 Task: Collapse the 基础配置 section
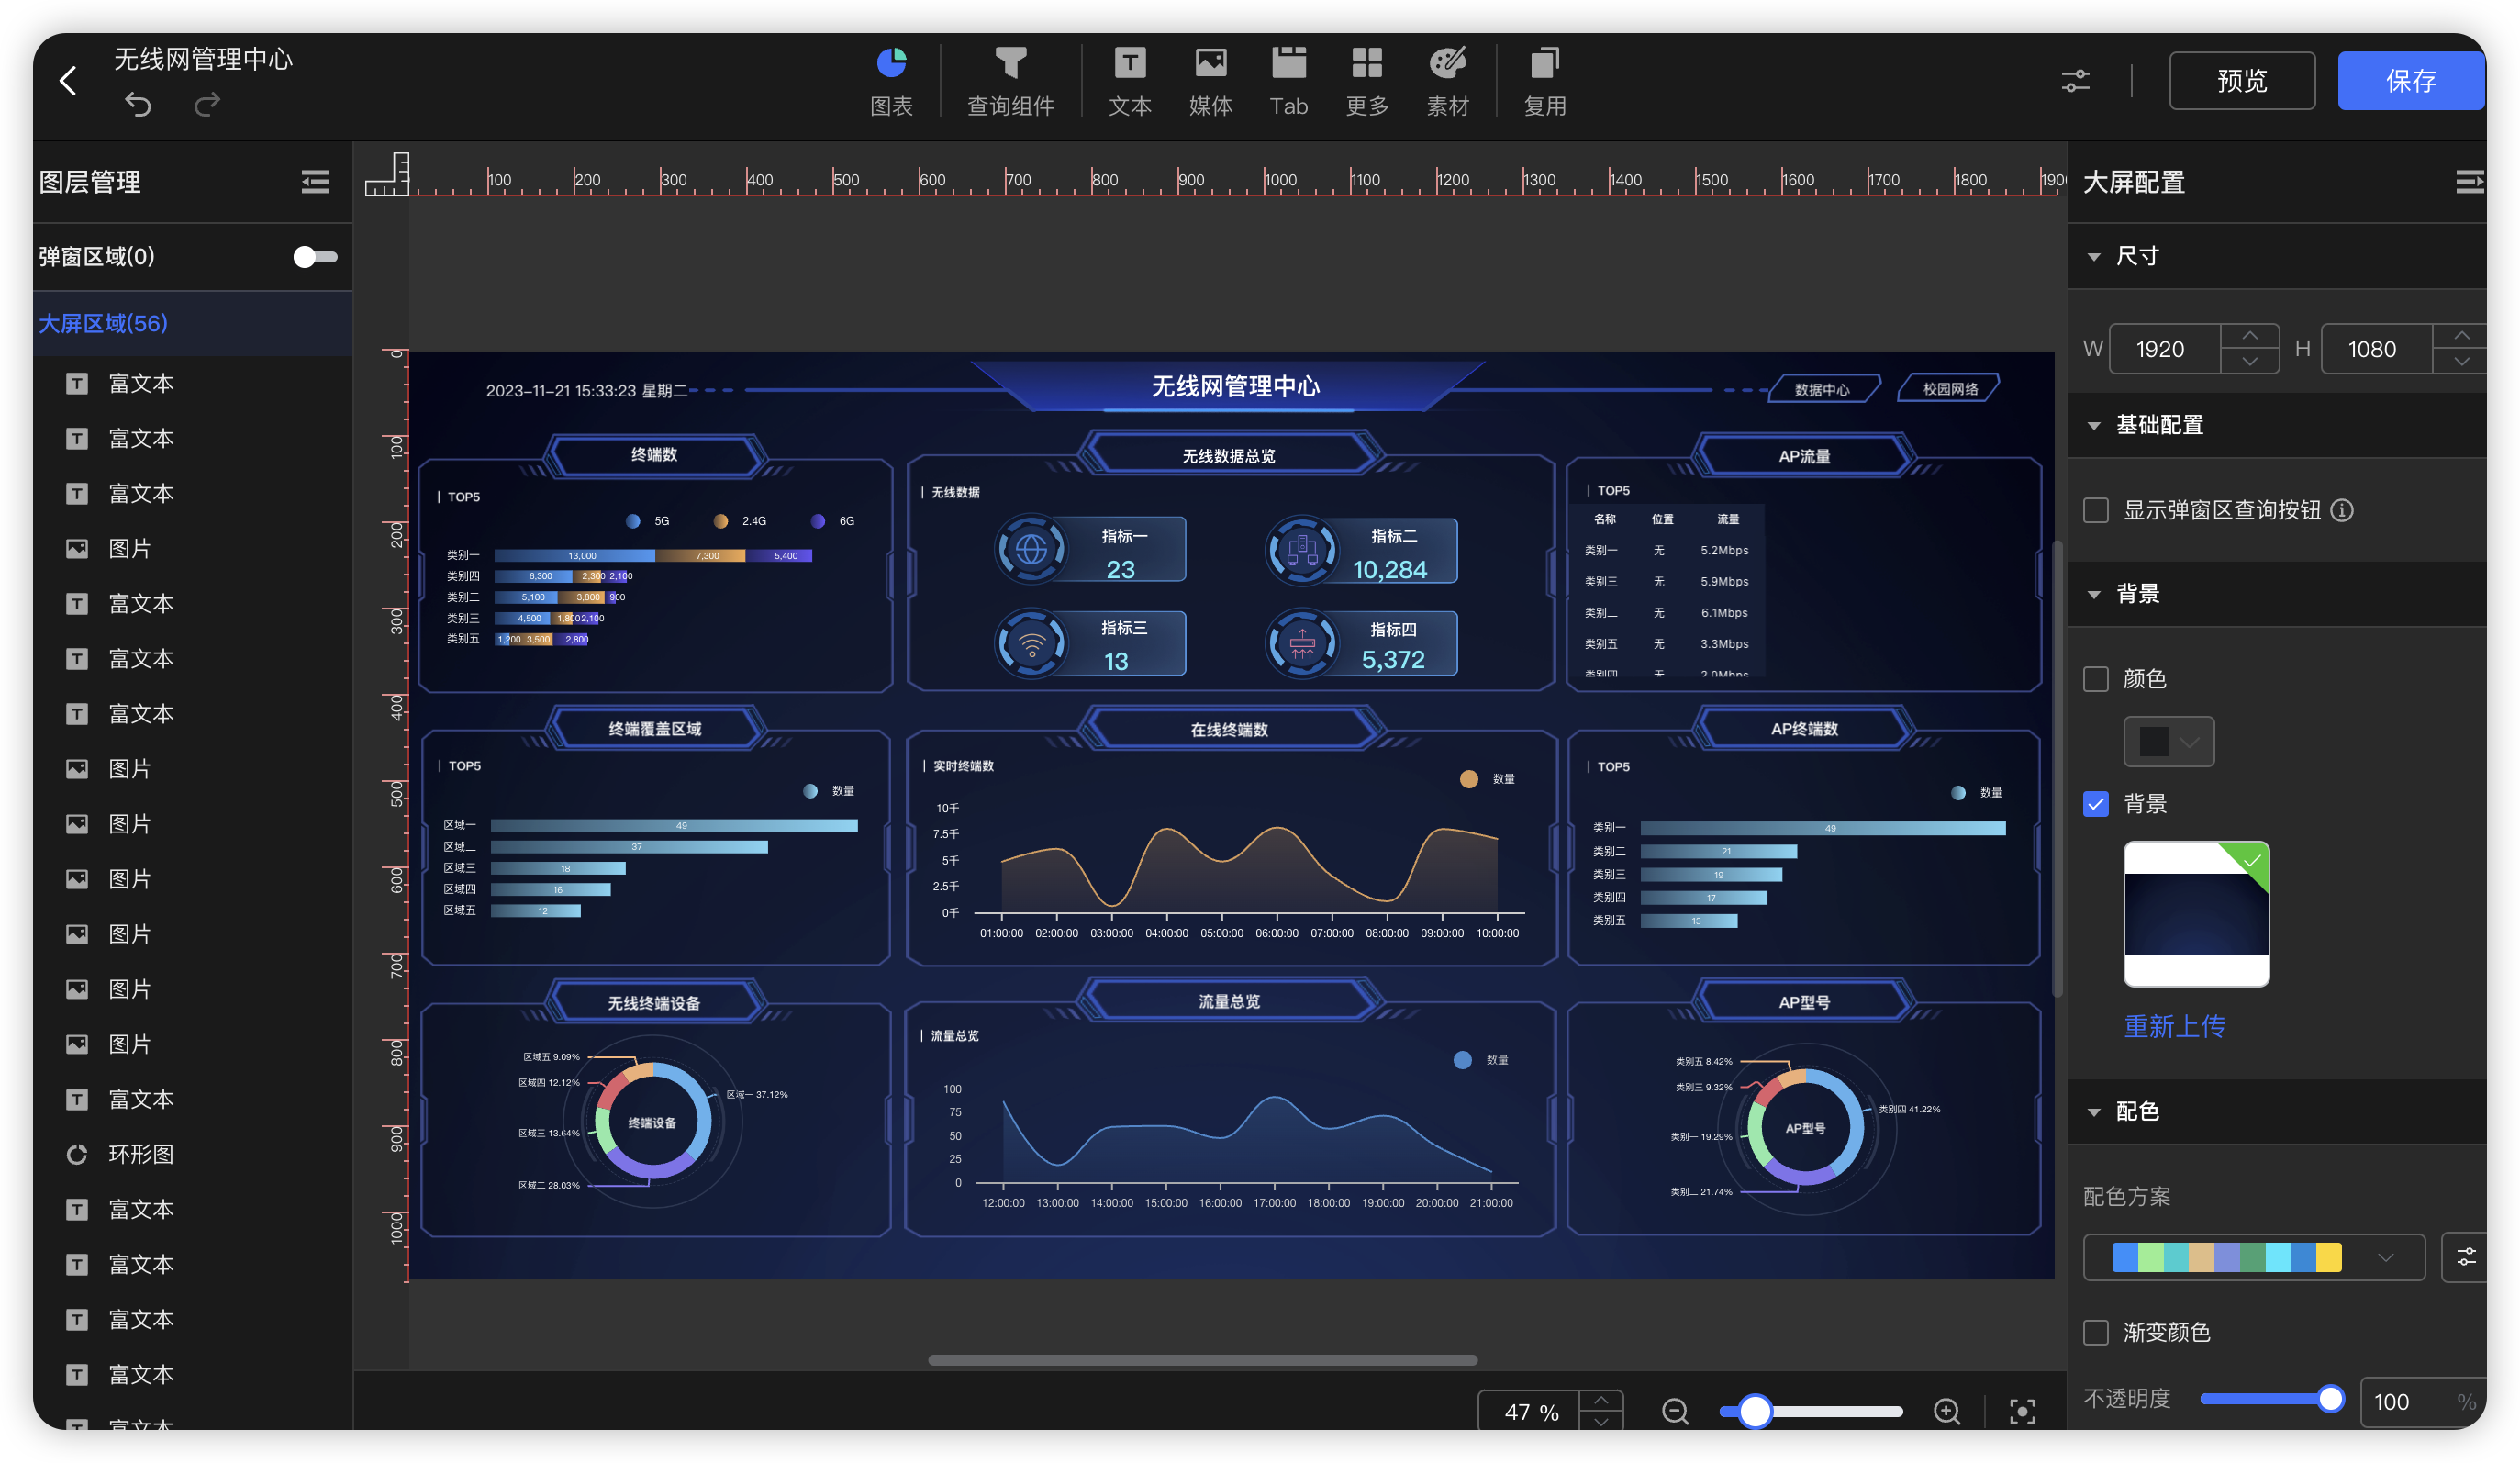pyautogui.click(x=2094, y=425)
